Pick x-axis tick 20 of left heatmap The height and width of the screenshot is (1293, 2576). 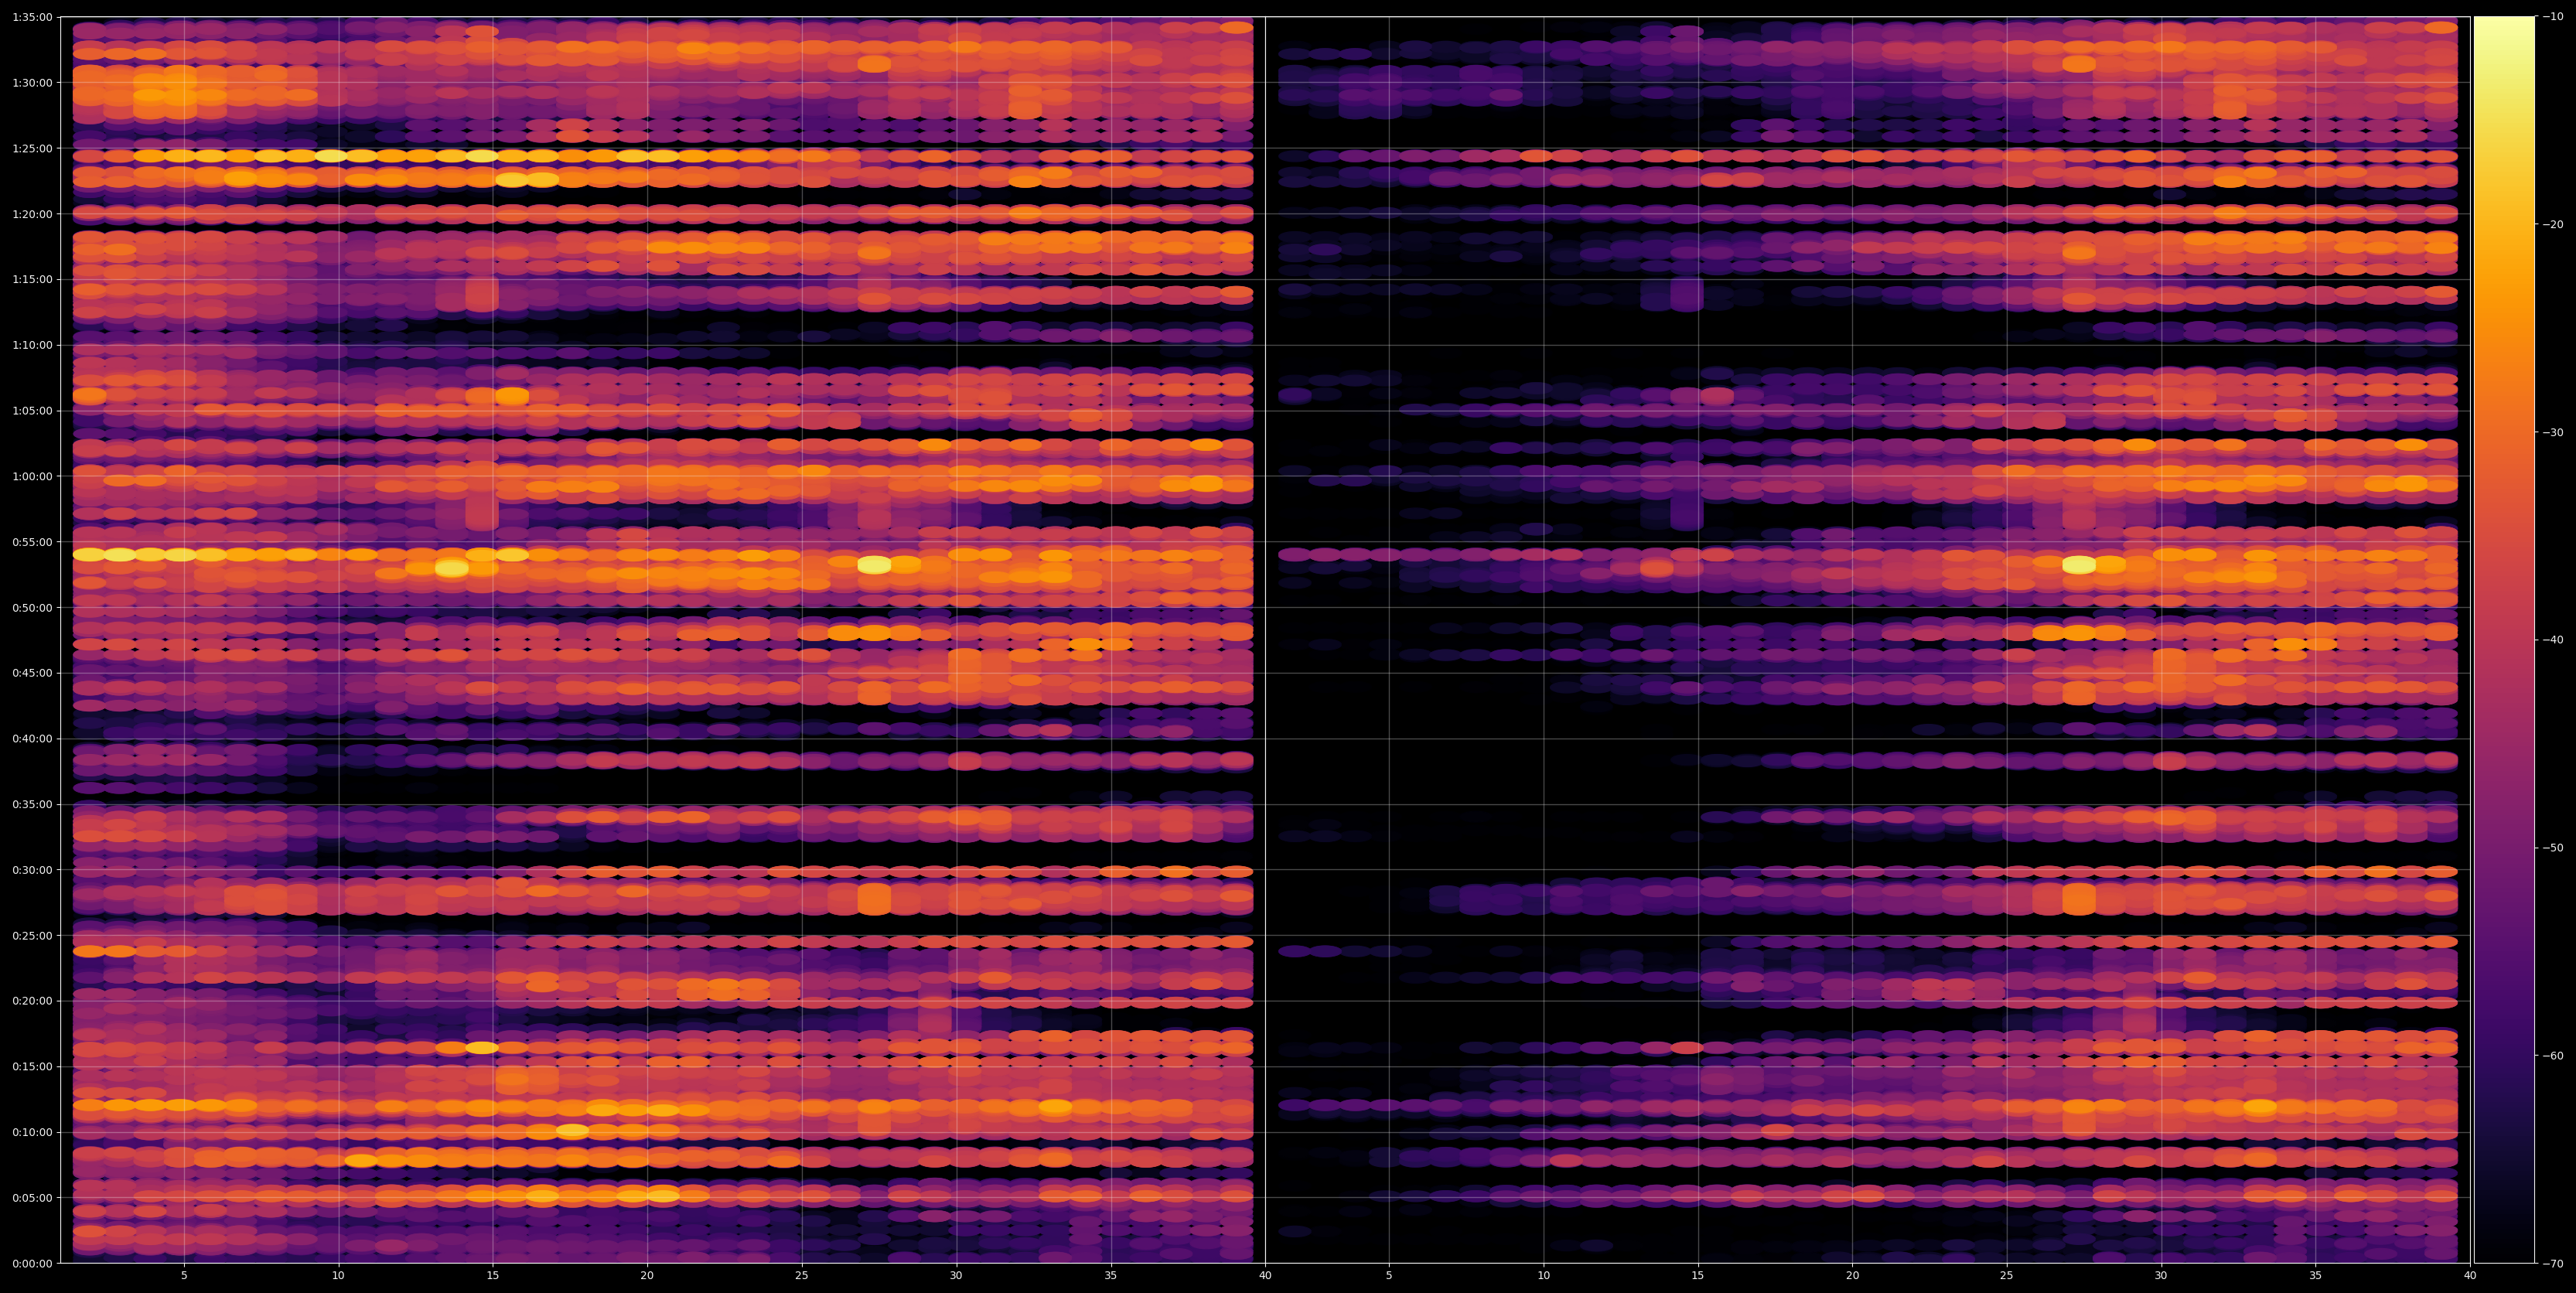(647, 1275)
